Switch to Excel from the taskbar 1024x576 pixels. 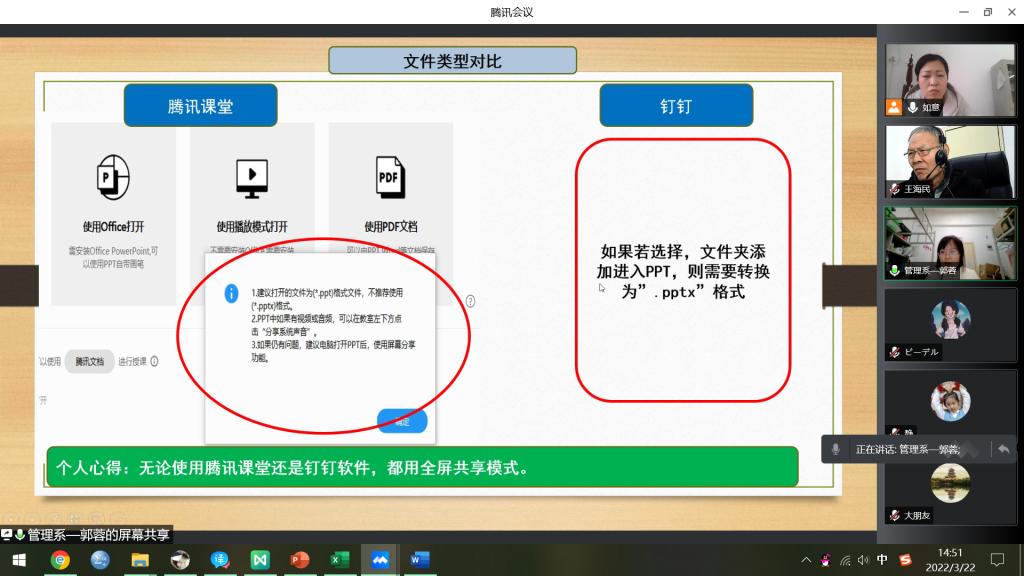pyautogui.click(x=340, y=560)
